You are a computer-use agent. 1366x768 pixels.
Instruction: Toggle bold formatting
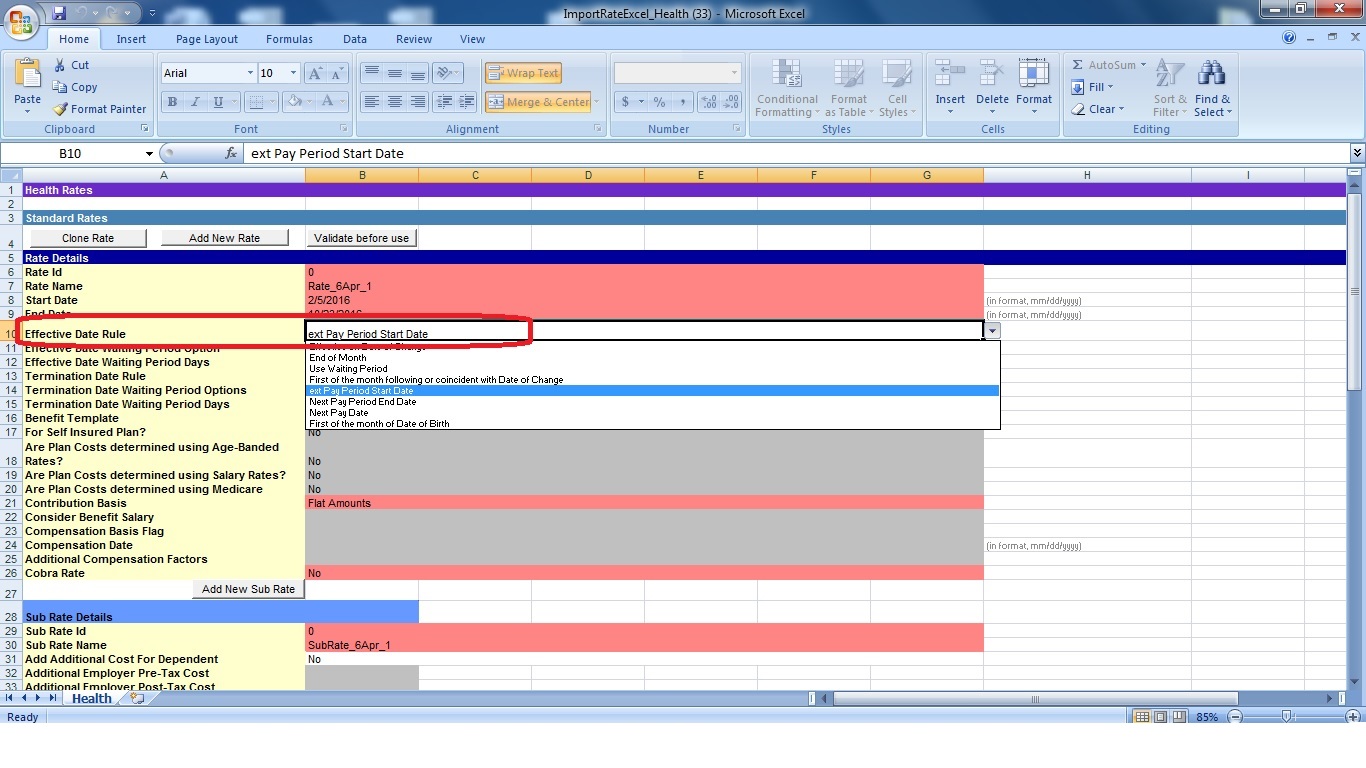pos(172,102)
